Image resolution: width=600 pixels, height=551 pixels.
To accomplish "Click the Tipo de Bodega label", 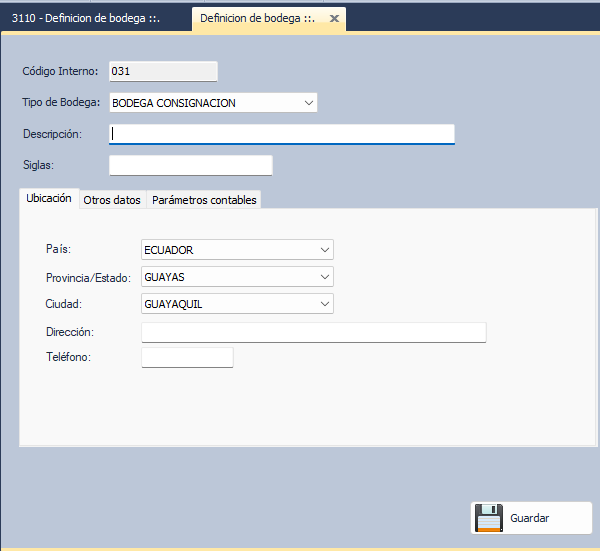I will tap(61, 102).
